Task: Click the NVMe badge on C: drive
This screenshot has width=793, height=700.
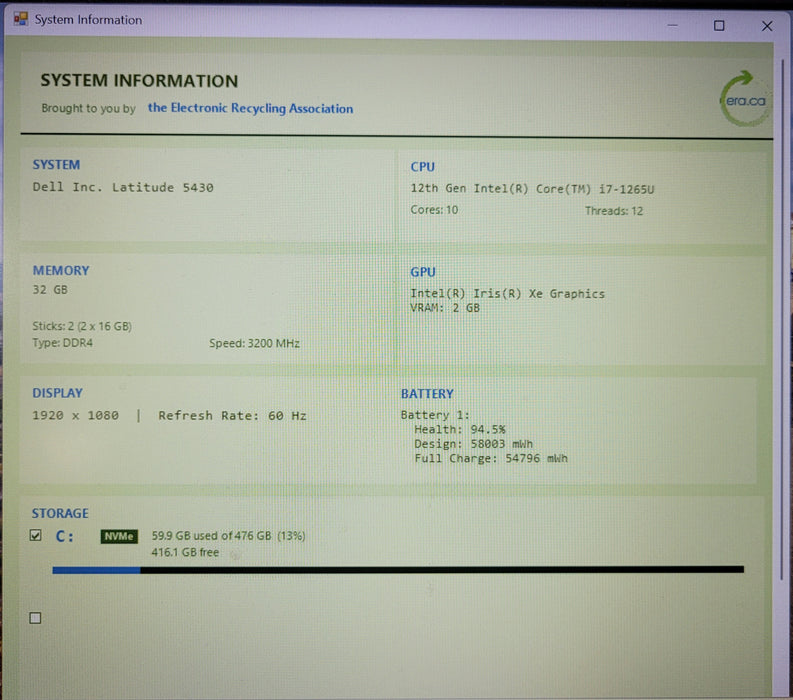Action: [x=119, y=536]
